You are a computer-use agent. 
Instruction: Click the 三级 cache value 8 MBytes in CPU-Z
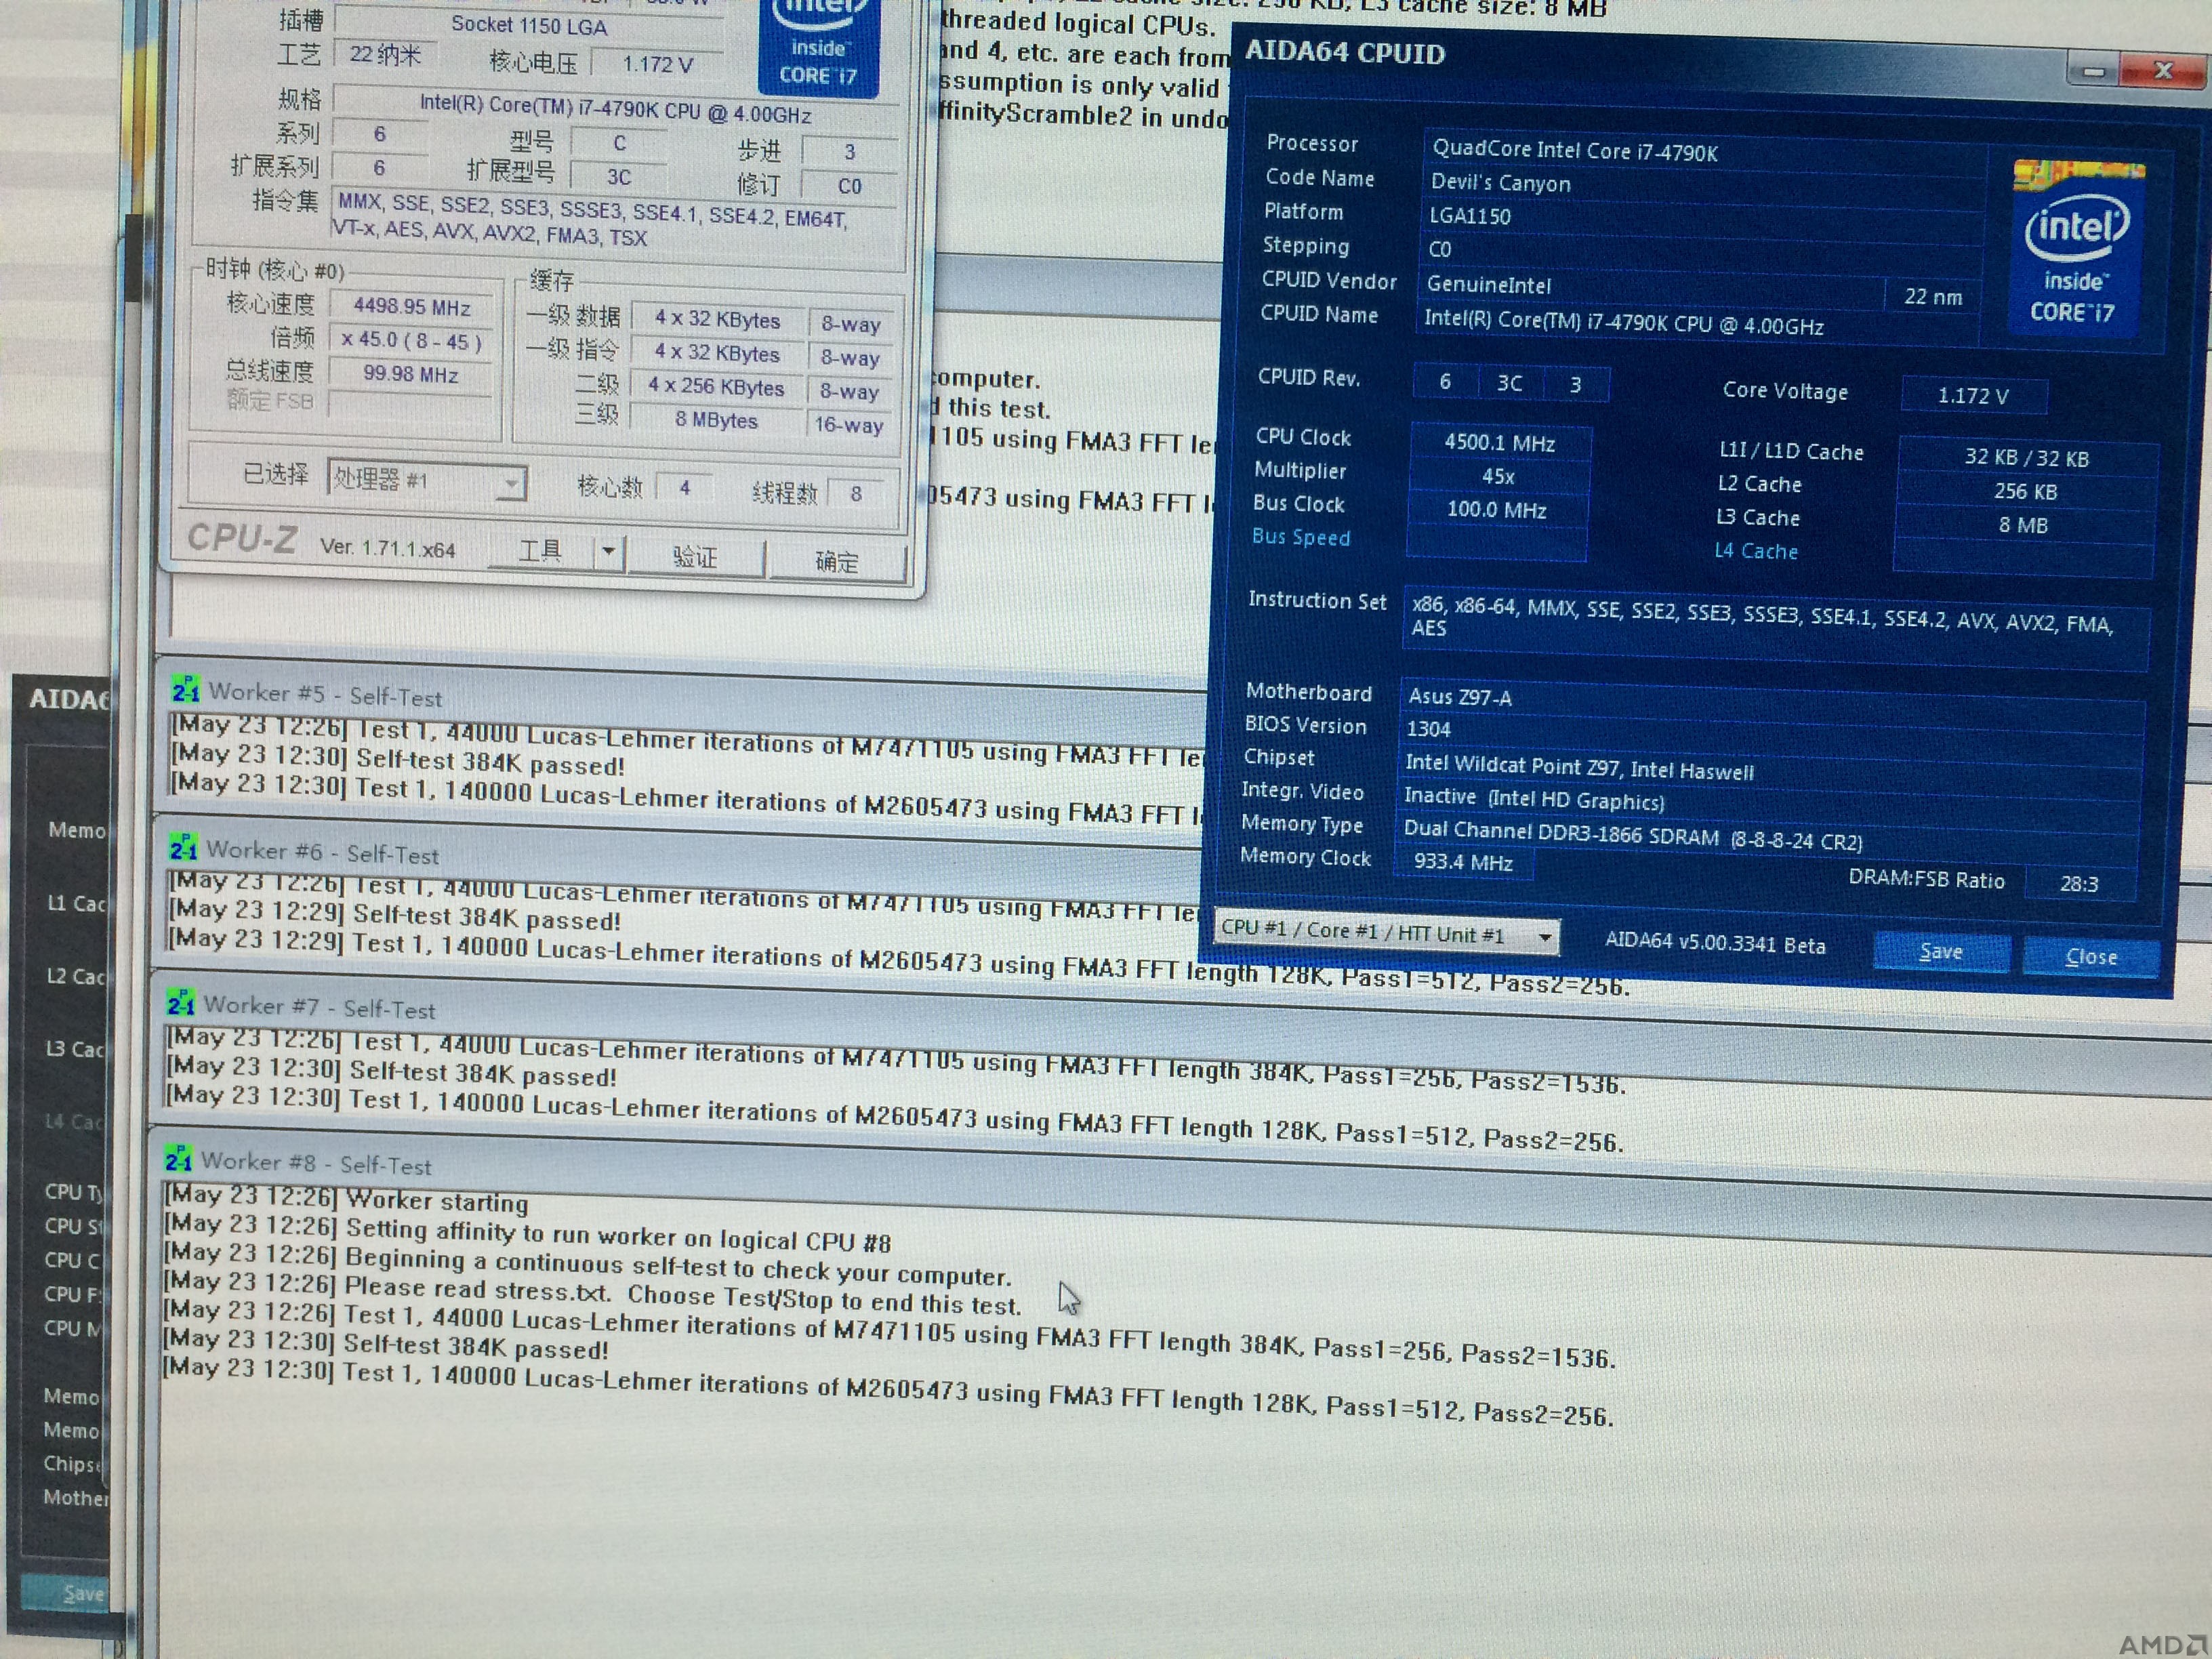716,421
